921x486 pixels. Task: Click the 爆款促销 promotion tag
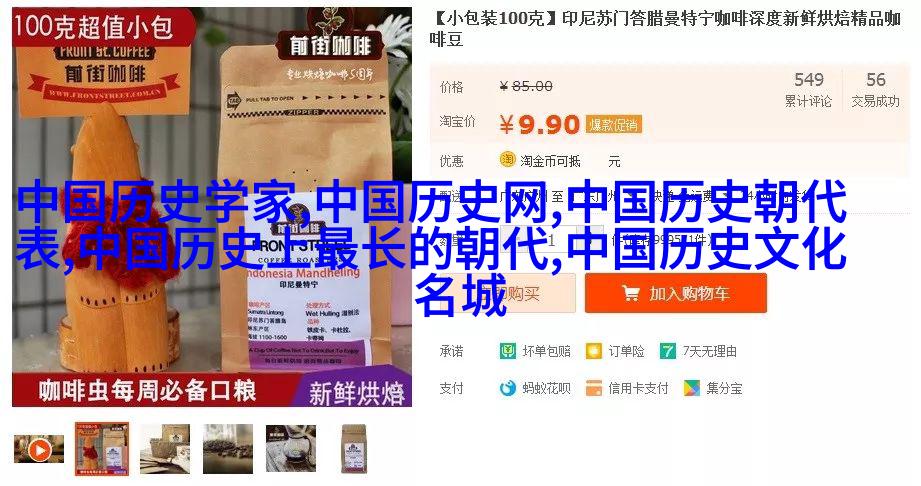pyautogui.click(x=614, y=125)
